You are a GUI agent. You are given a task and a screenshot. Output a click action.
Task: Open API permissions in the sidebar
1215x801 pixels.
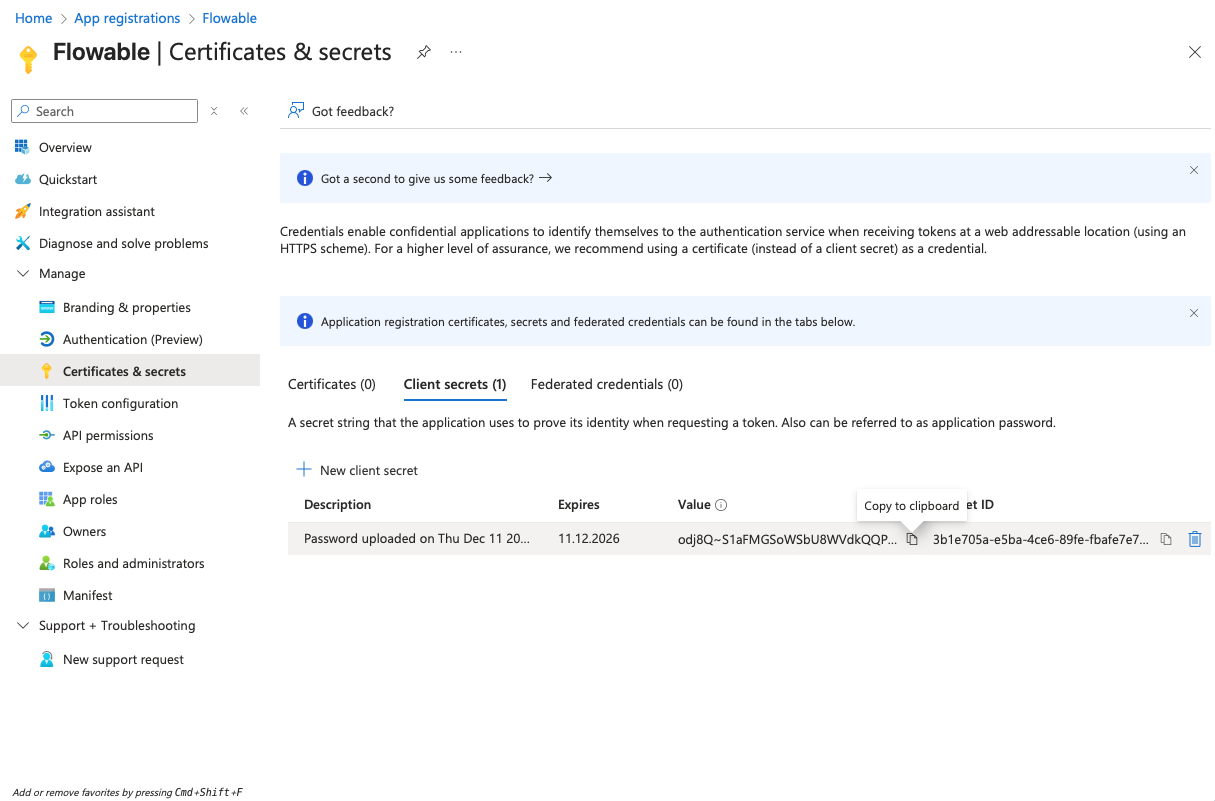click(x=108, y=435)
